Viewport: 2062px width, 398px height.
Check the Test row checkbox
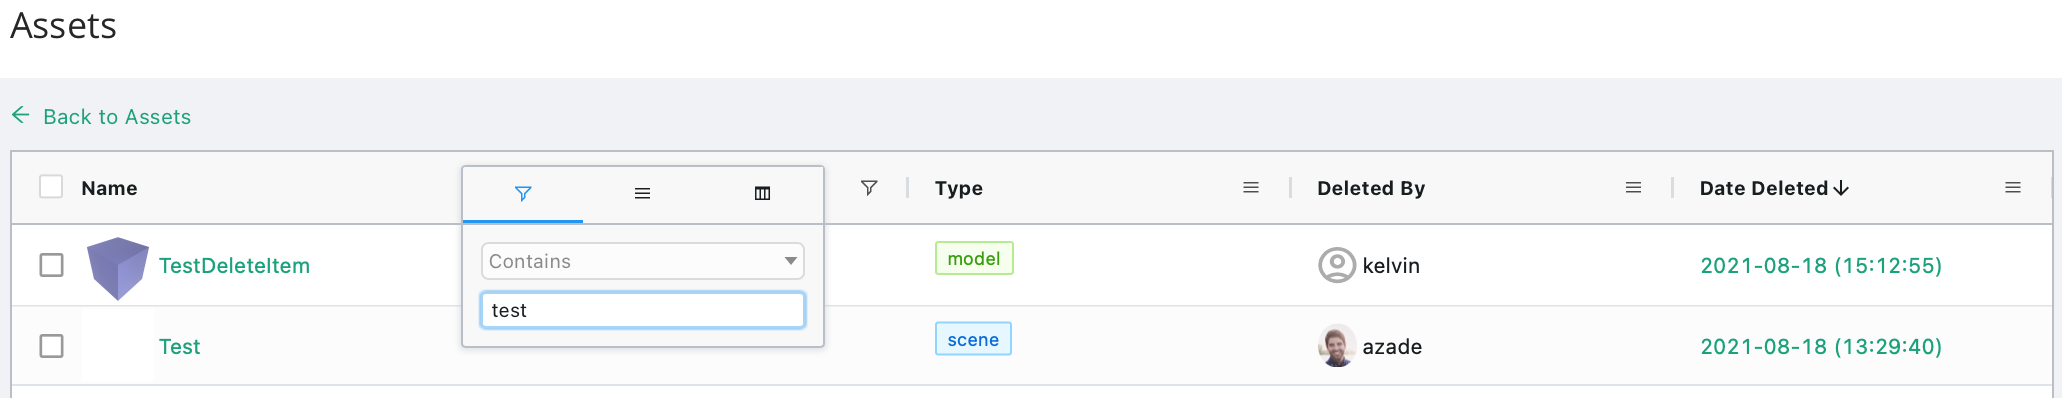click(51, 346)
